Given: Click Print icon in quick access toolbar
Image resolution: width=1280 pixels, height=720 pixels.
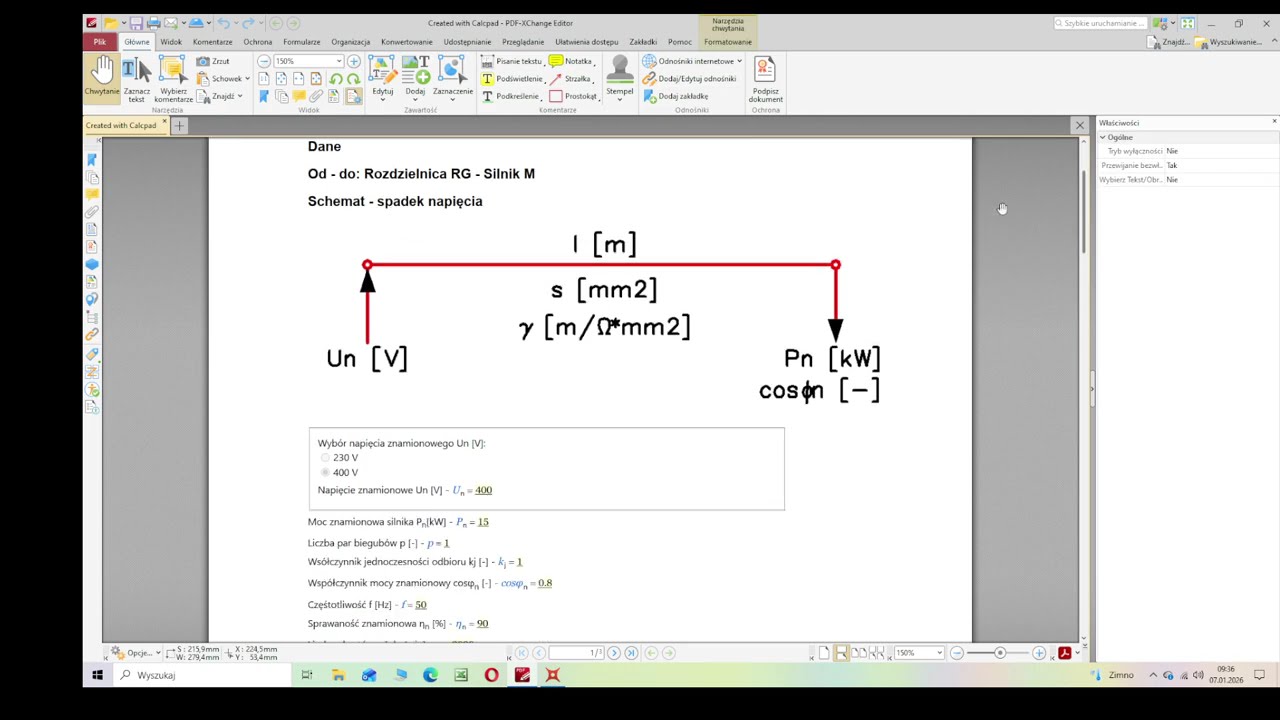Looking at the screenshot, I should click(153, 23).
